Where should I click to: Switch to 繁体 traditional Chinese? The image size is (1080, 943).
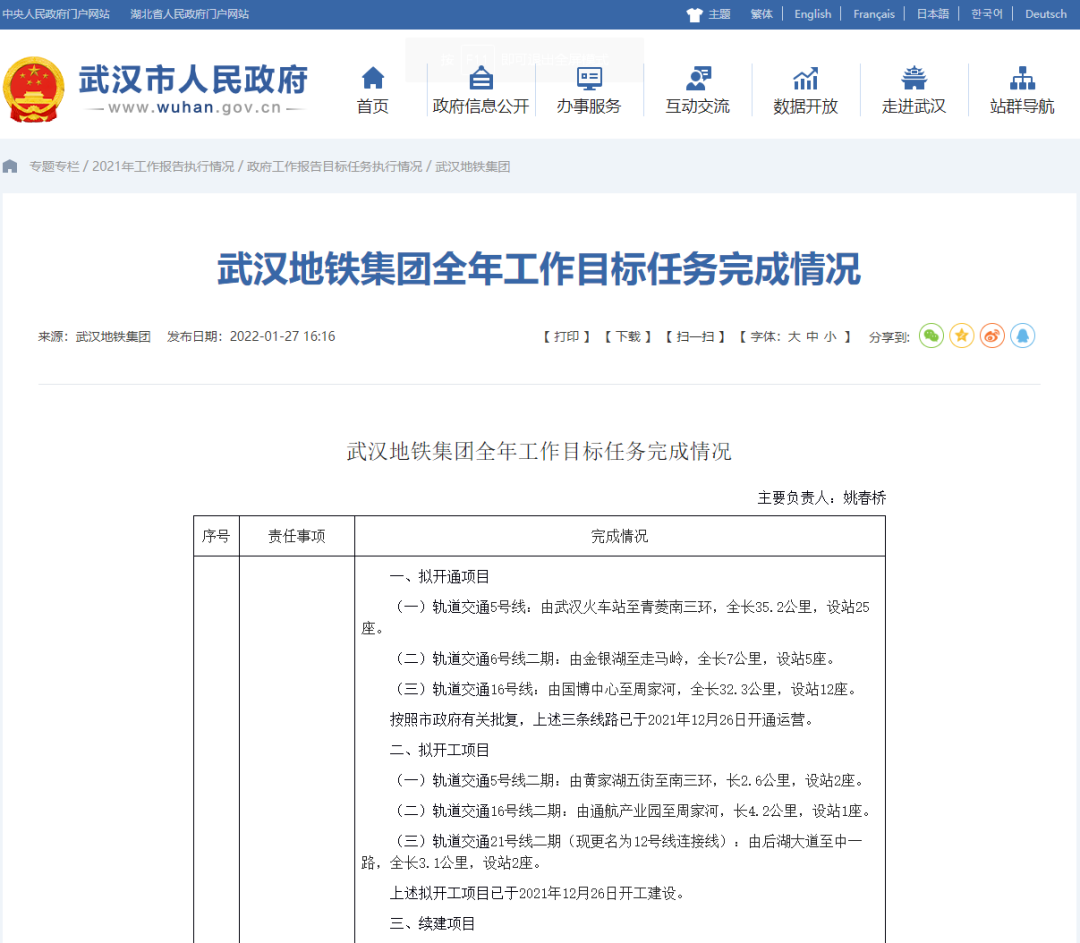(761, 14)
